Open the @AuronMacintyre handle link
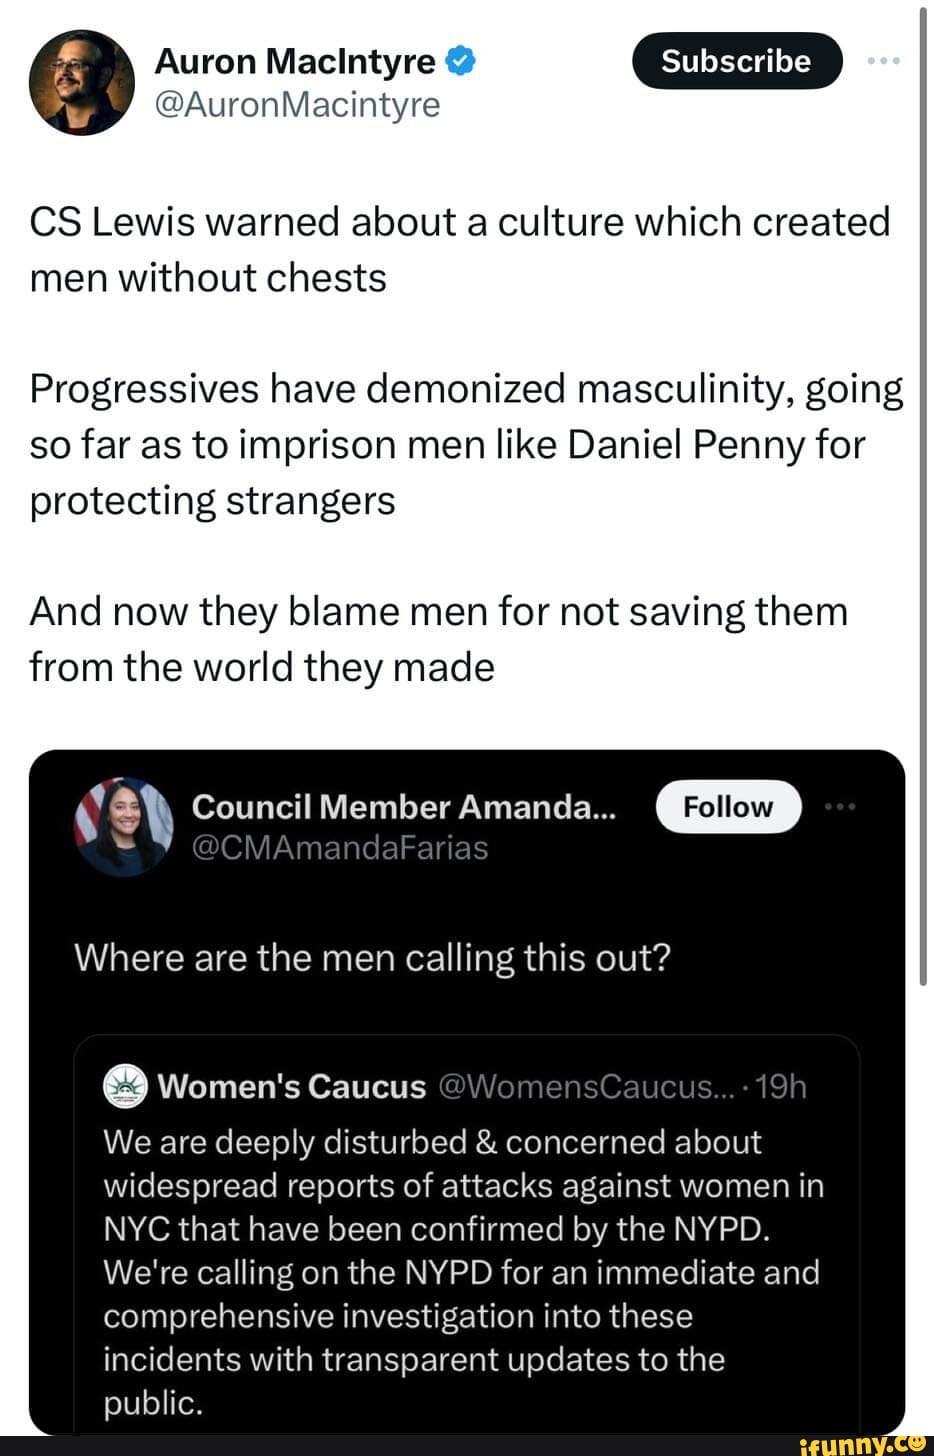Viewport: 934px width, 1456px height. [x=297, y=104]
